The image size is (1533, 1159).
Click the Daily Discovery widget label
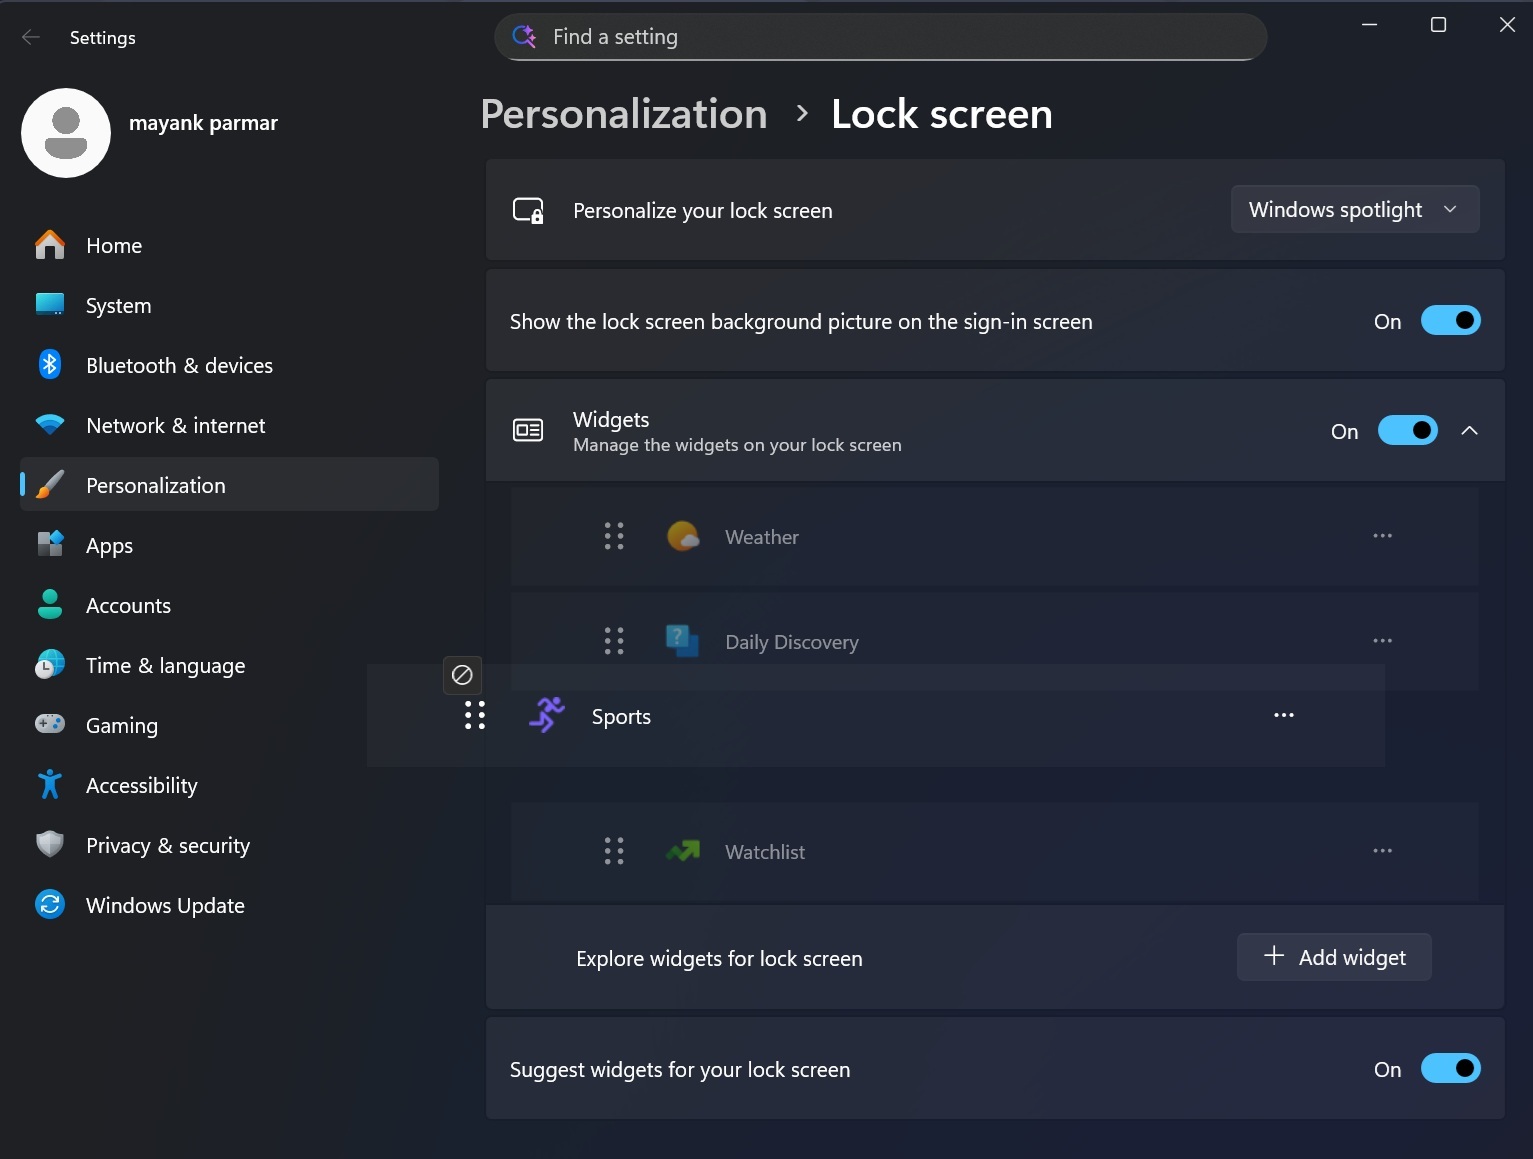pyautogui.click(x=792, y=642)
